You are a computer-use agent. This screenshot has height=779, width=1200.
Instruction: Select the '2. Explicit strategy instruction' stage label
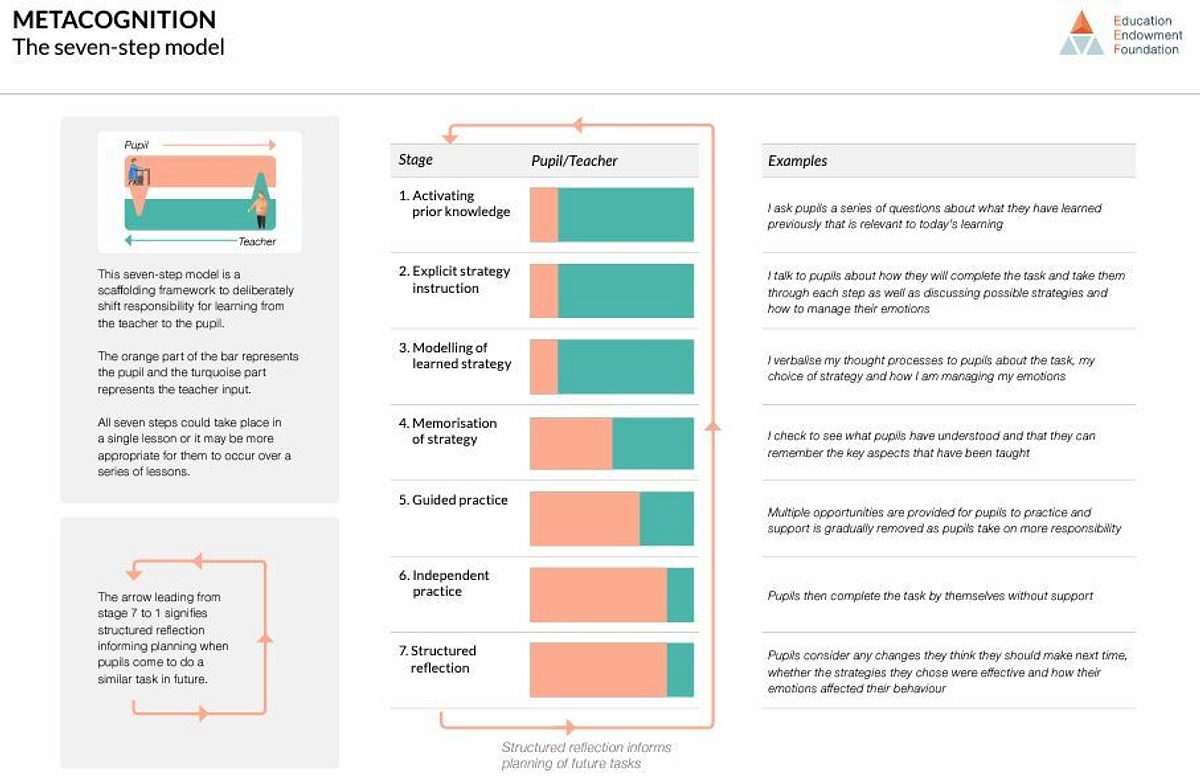coord(454,280)
